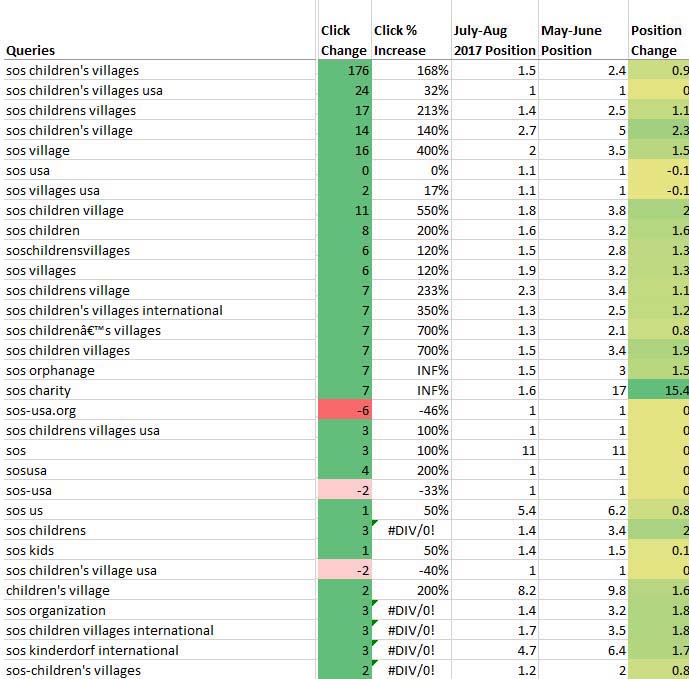
Task: Select the Click % Increase header cell
Action: (410, 40)
